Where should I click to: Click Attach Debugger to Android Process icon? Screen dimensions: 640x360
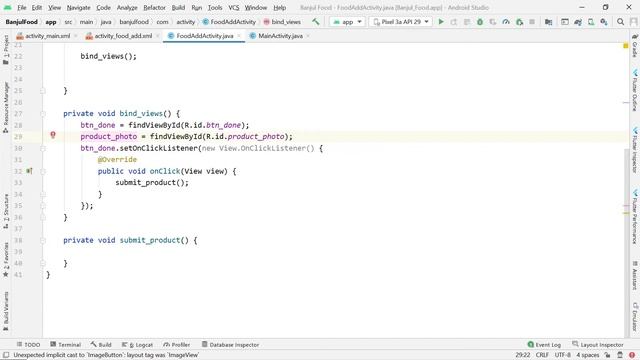(519, 22)
